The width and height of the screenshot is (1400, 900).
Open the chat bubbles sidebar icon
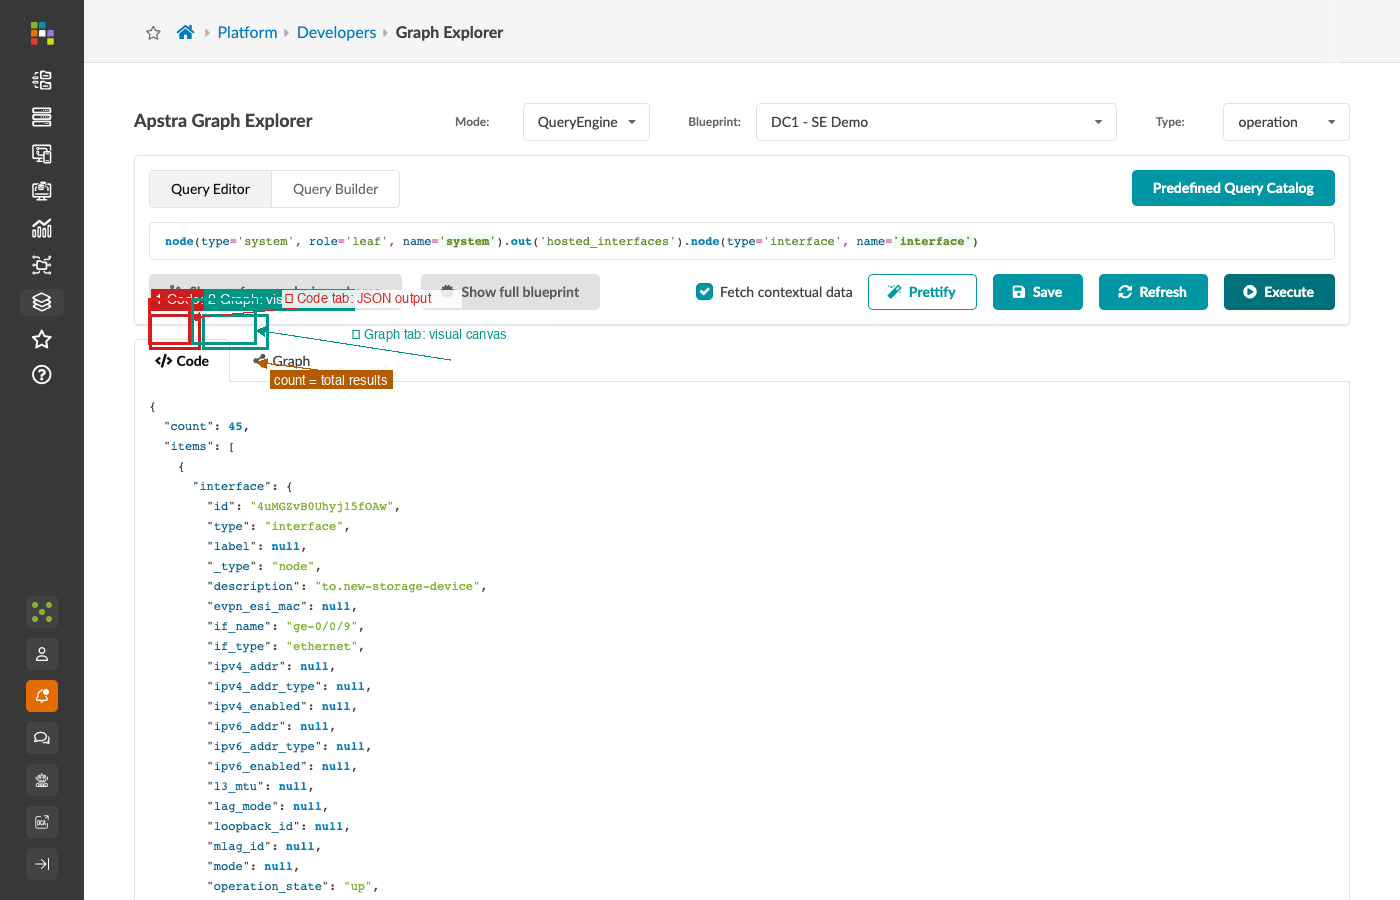42,738
